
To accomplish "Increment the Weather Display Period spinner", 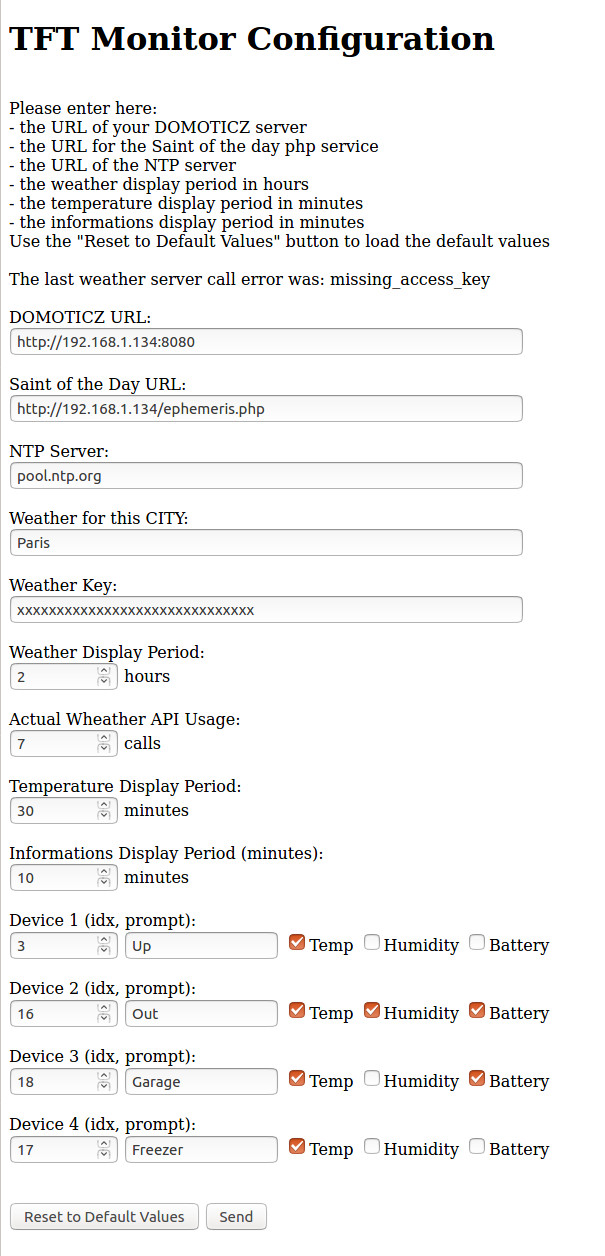I will pyautogui.click(x=104, y=671).
